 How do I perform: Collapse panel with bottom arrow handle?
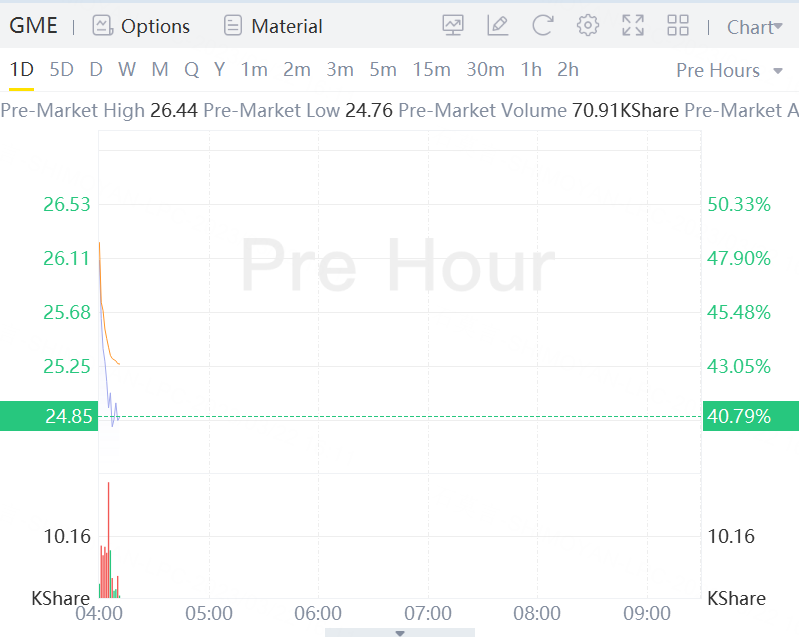pyautogui.click(x=400, y=633)
